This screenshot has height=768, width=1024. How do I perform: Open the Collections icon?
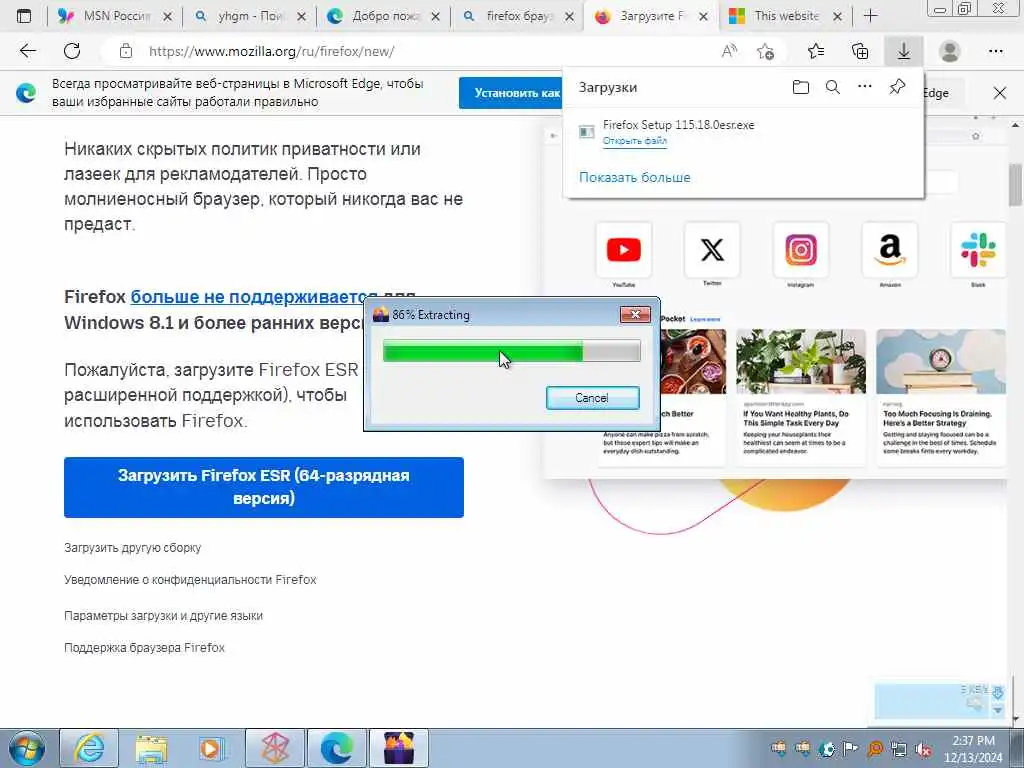860,51
